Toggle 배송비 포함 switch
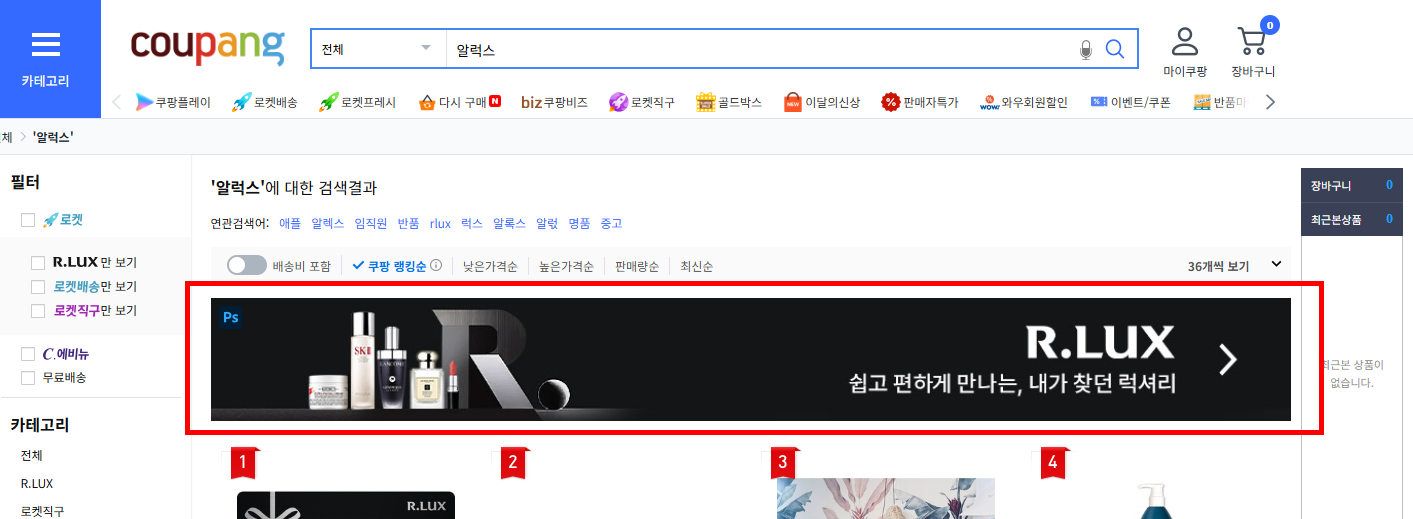 click(x=247, y=266)
